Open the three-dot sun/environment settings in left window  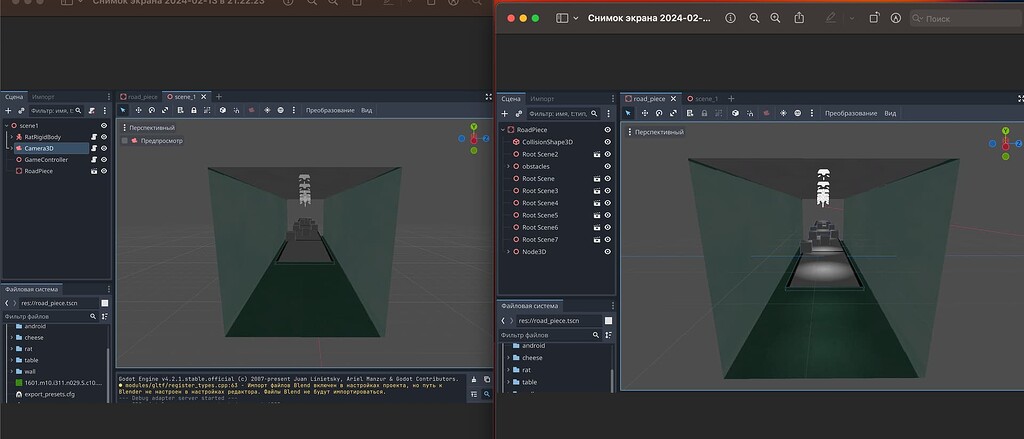tap(294, 110)
